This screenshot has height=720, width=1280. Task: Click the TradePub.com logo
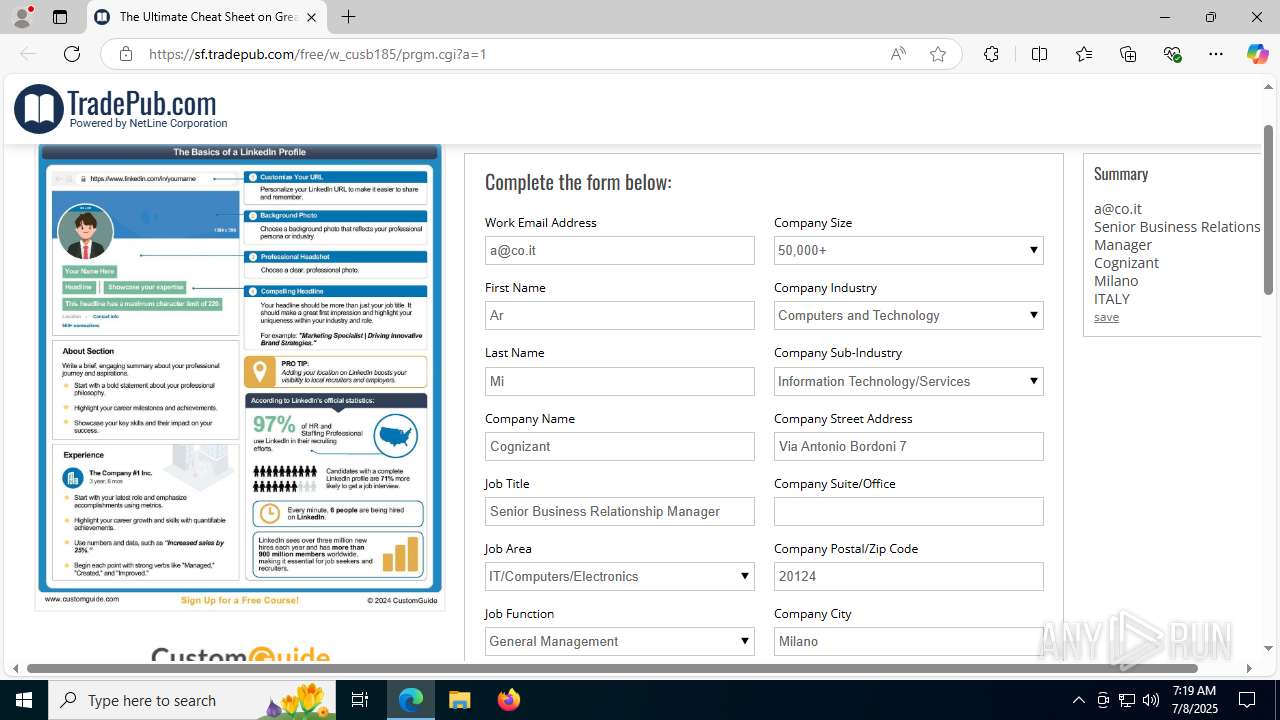tap(121, 109)
